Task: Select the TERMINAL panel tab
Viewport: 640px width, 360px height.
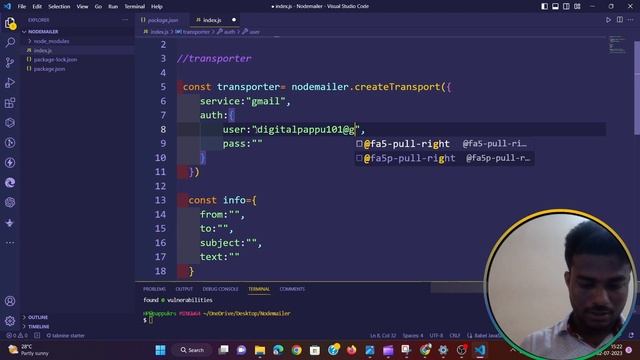Action: [259, 289]
